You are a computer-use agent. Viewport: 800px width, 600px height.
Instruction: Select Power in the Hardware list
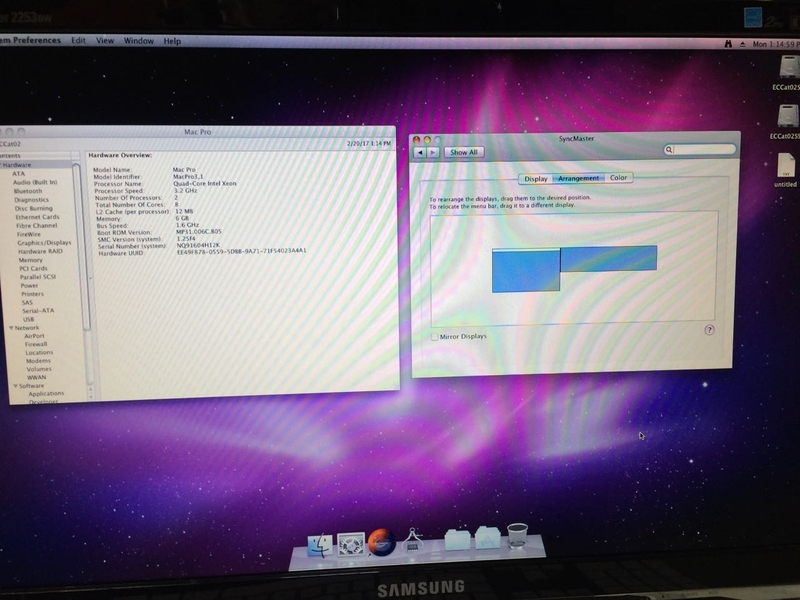(30, 285)
